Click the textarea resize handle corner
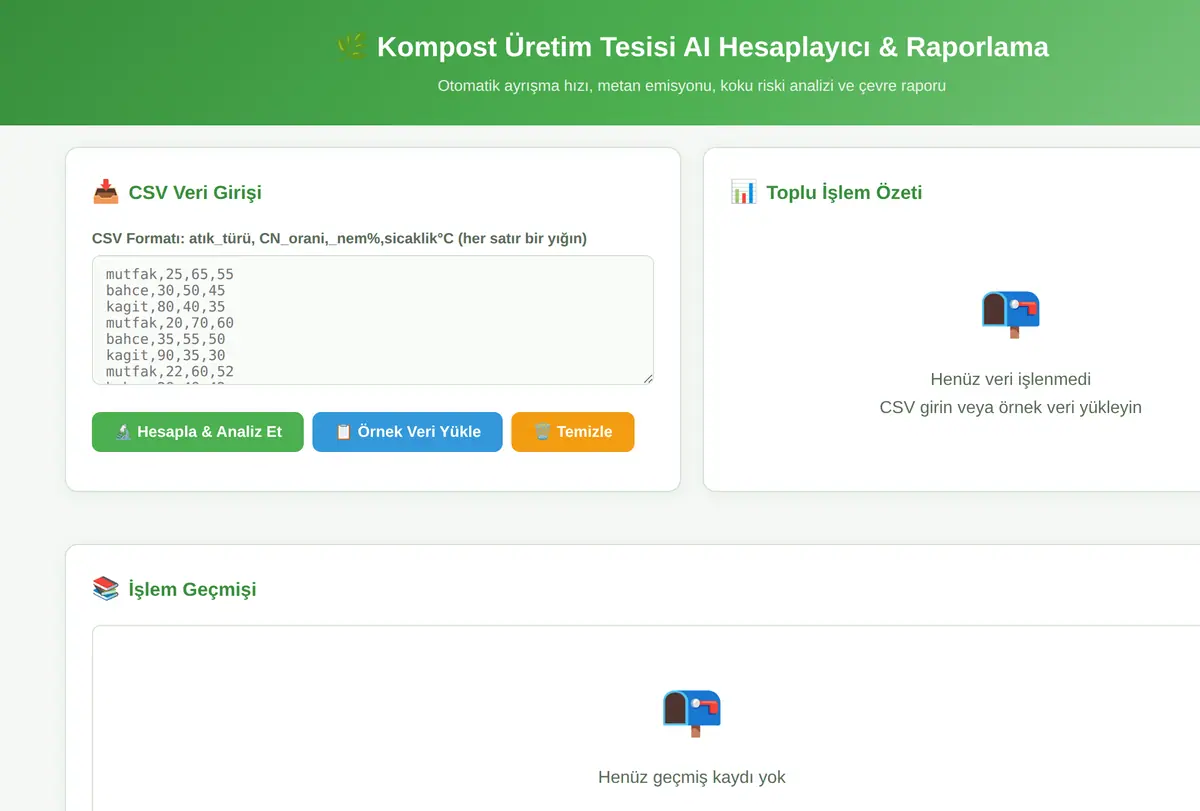The height and width of the screenshot is (811, 1200). click(647, 378)
